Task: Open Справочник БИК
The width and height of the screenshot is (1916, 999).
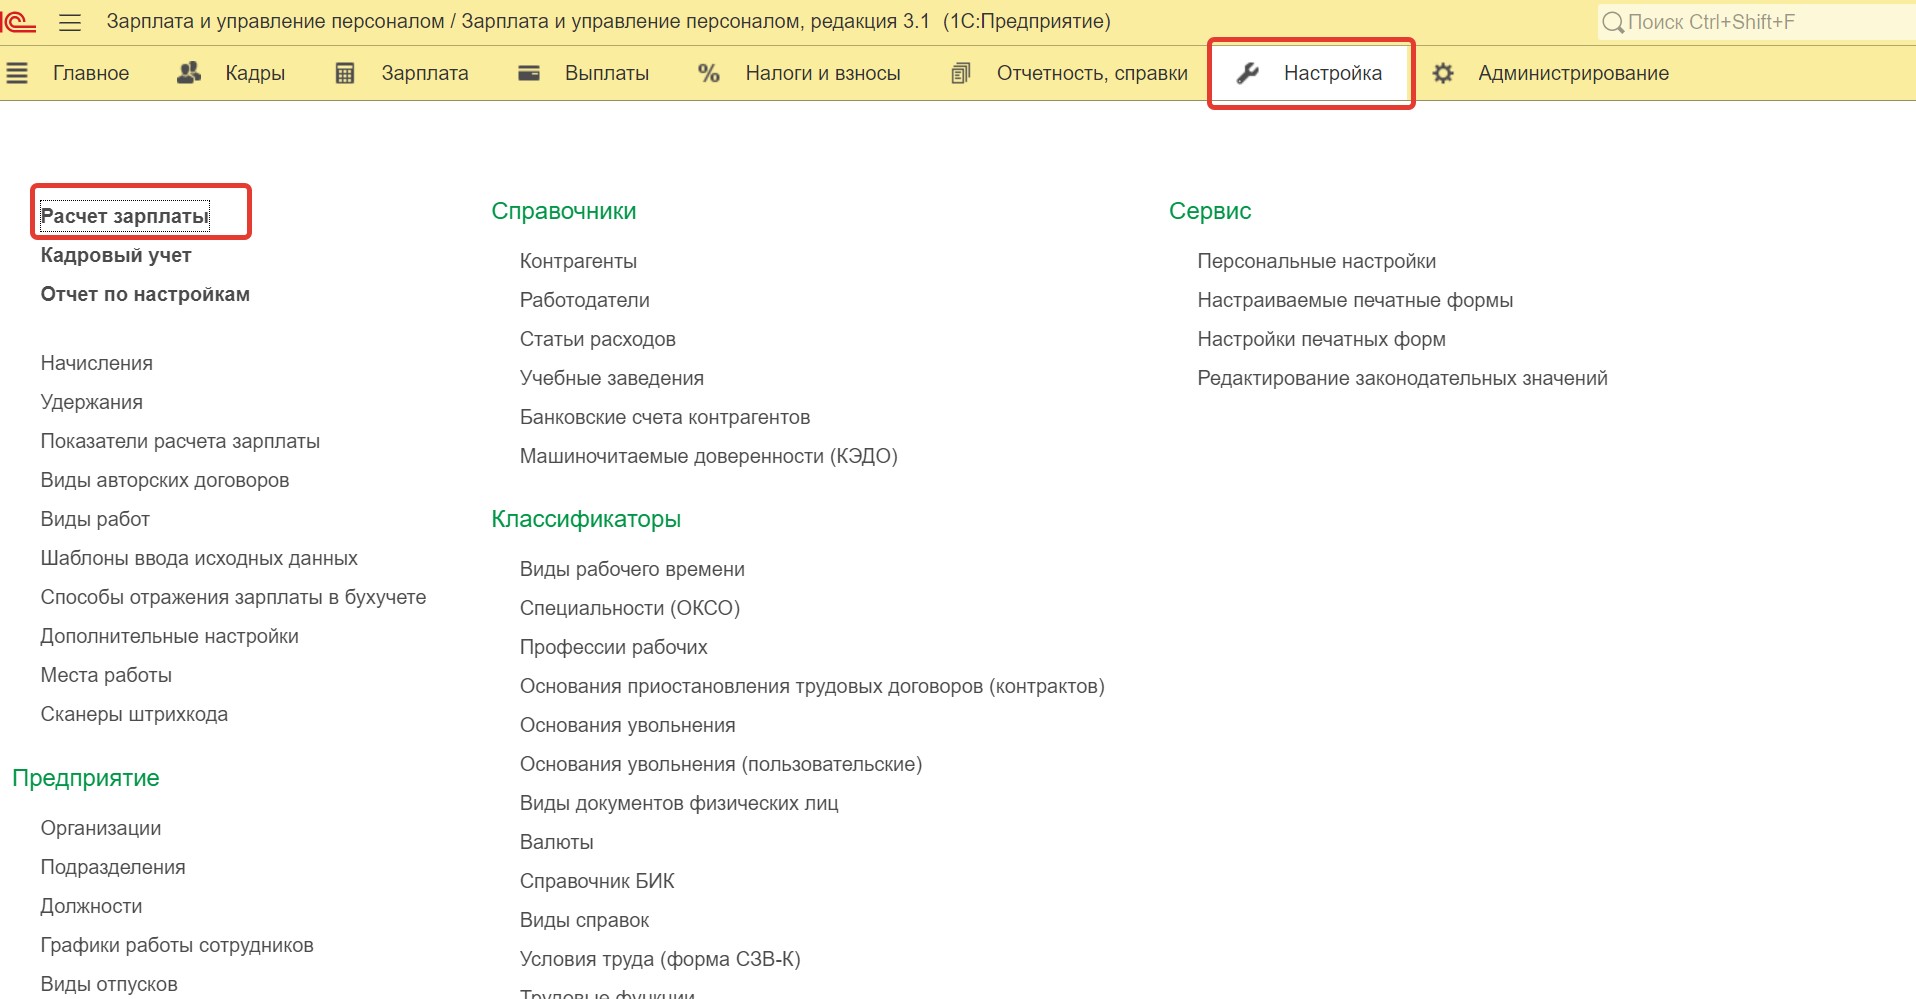Action: (x=597, y=881)
